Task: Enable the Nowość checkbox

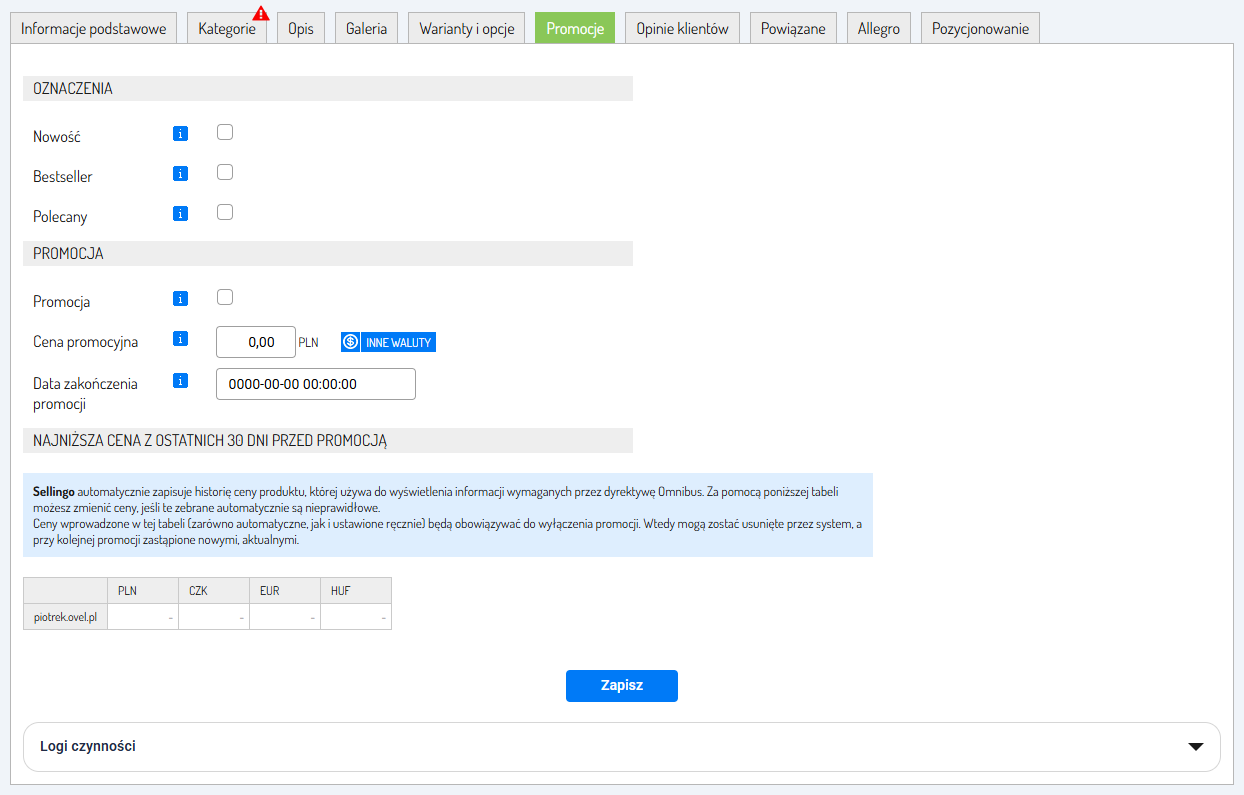Action: 225,132
